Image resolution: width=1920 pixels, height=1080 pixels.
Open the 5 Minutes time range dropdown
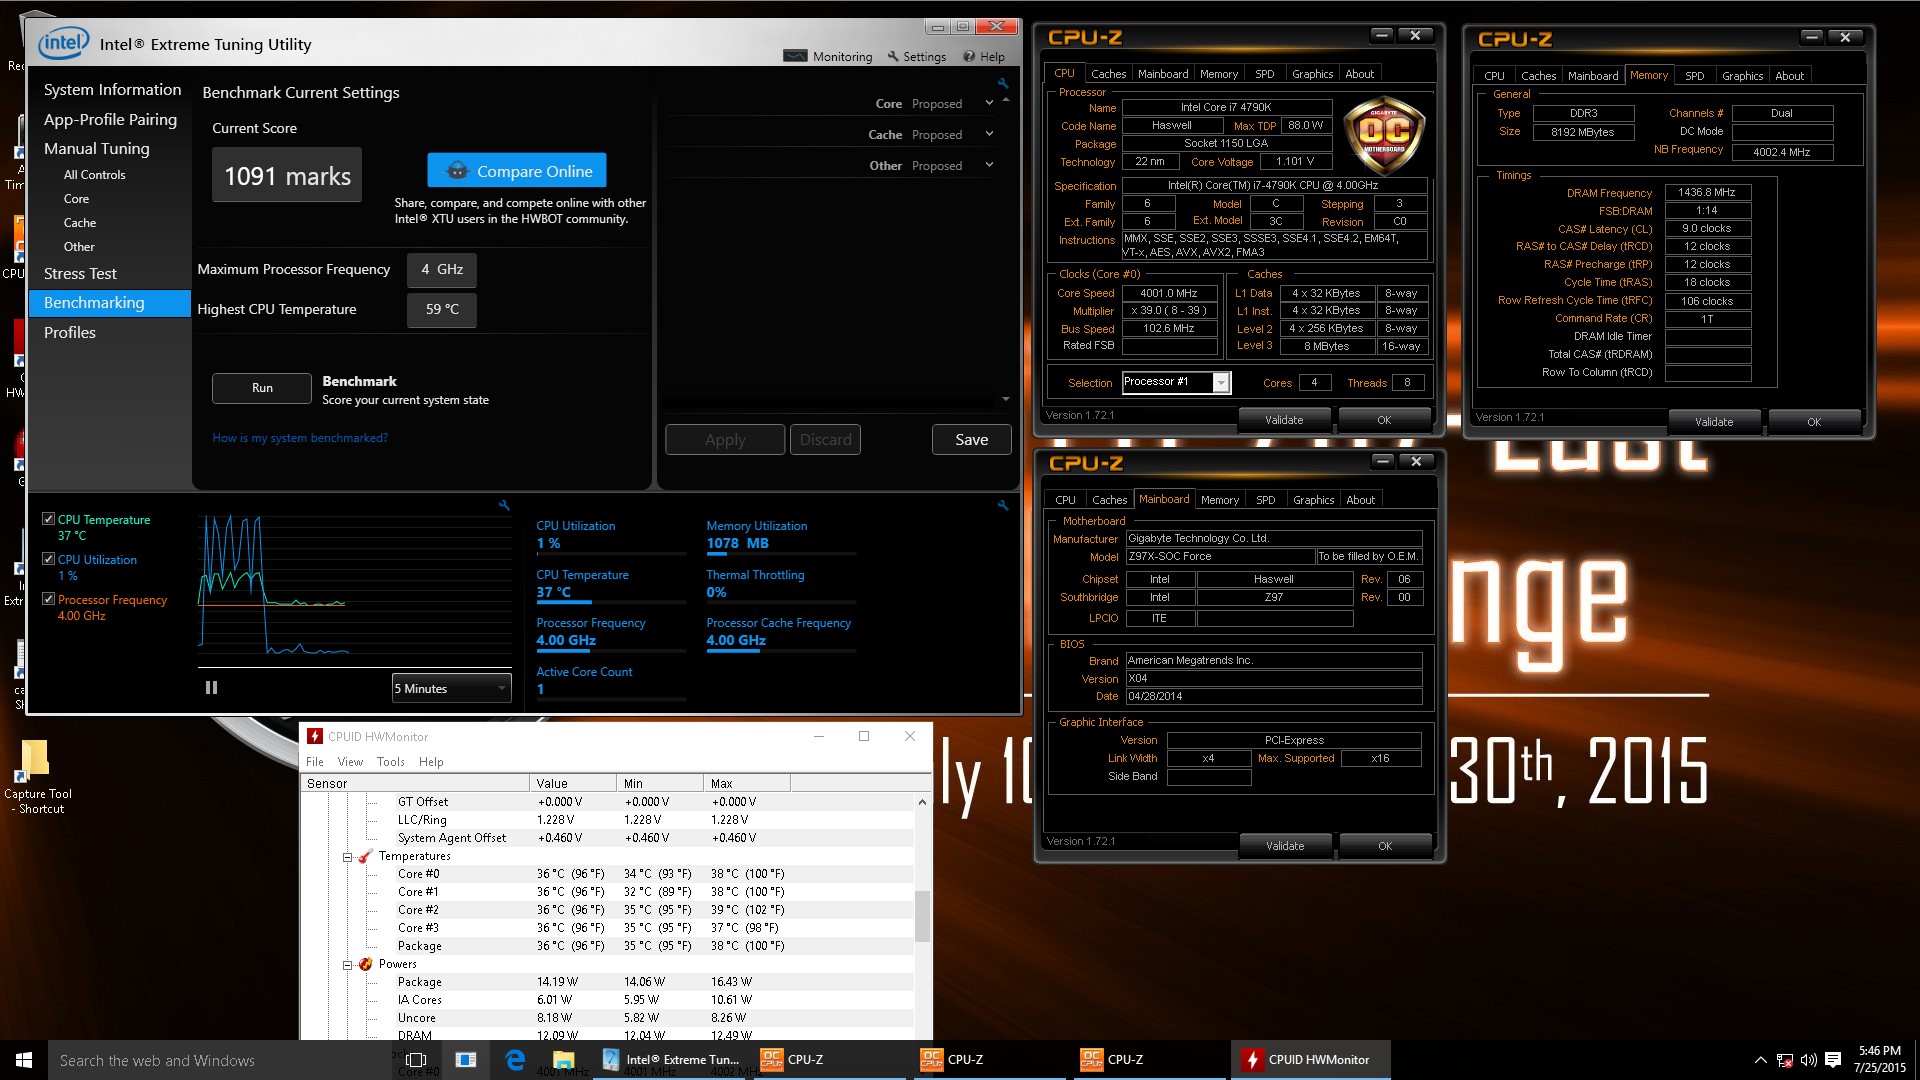coord(451,688)
